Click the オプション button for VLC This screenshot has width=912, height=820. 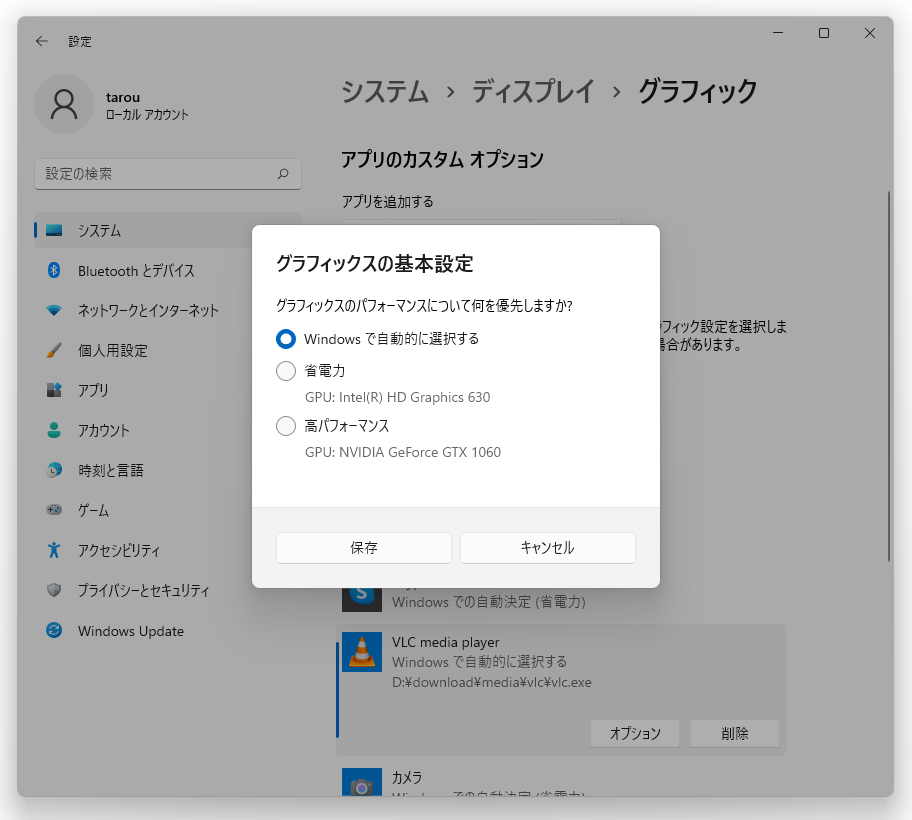pos(635,734)
